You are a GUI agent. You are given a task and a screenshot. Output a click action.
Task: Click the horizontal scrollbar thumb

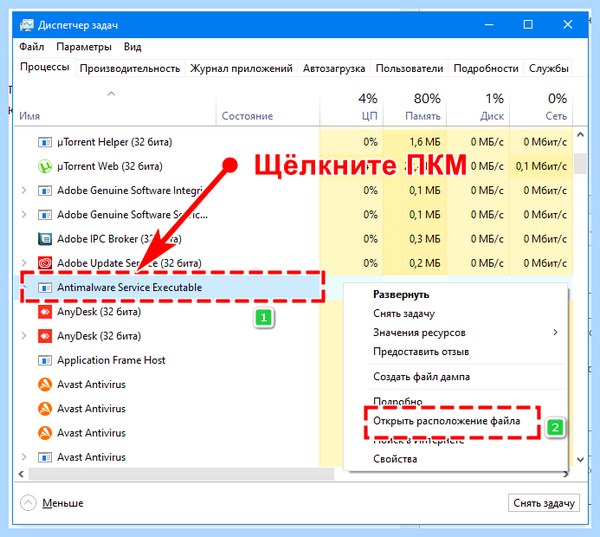[181, 474]
